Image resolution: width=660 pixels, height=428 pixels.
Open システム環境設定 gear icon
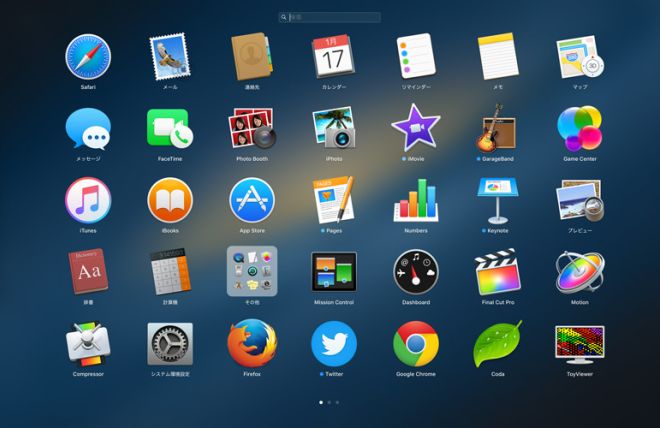[x=169, y=344]
